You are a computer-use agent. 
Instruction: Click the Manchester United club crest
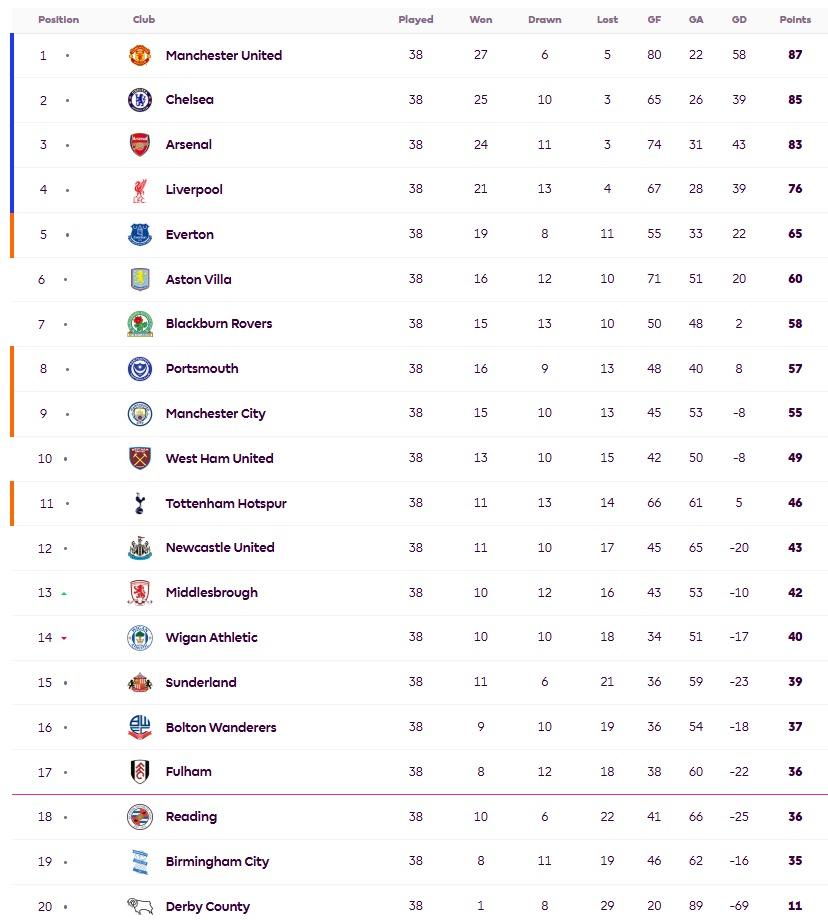[x=139, y=55]
